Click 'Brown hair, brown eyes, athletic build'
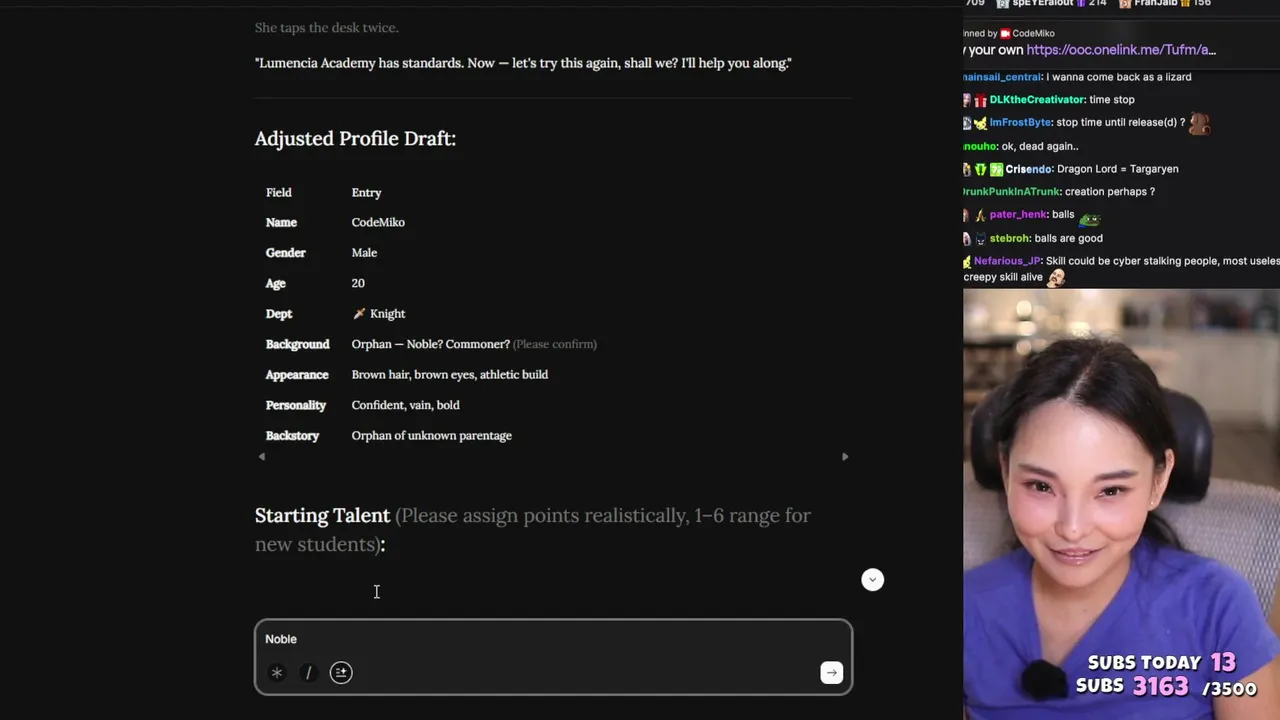This screenshot has width=1280, height=720. point(450,375)
